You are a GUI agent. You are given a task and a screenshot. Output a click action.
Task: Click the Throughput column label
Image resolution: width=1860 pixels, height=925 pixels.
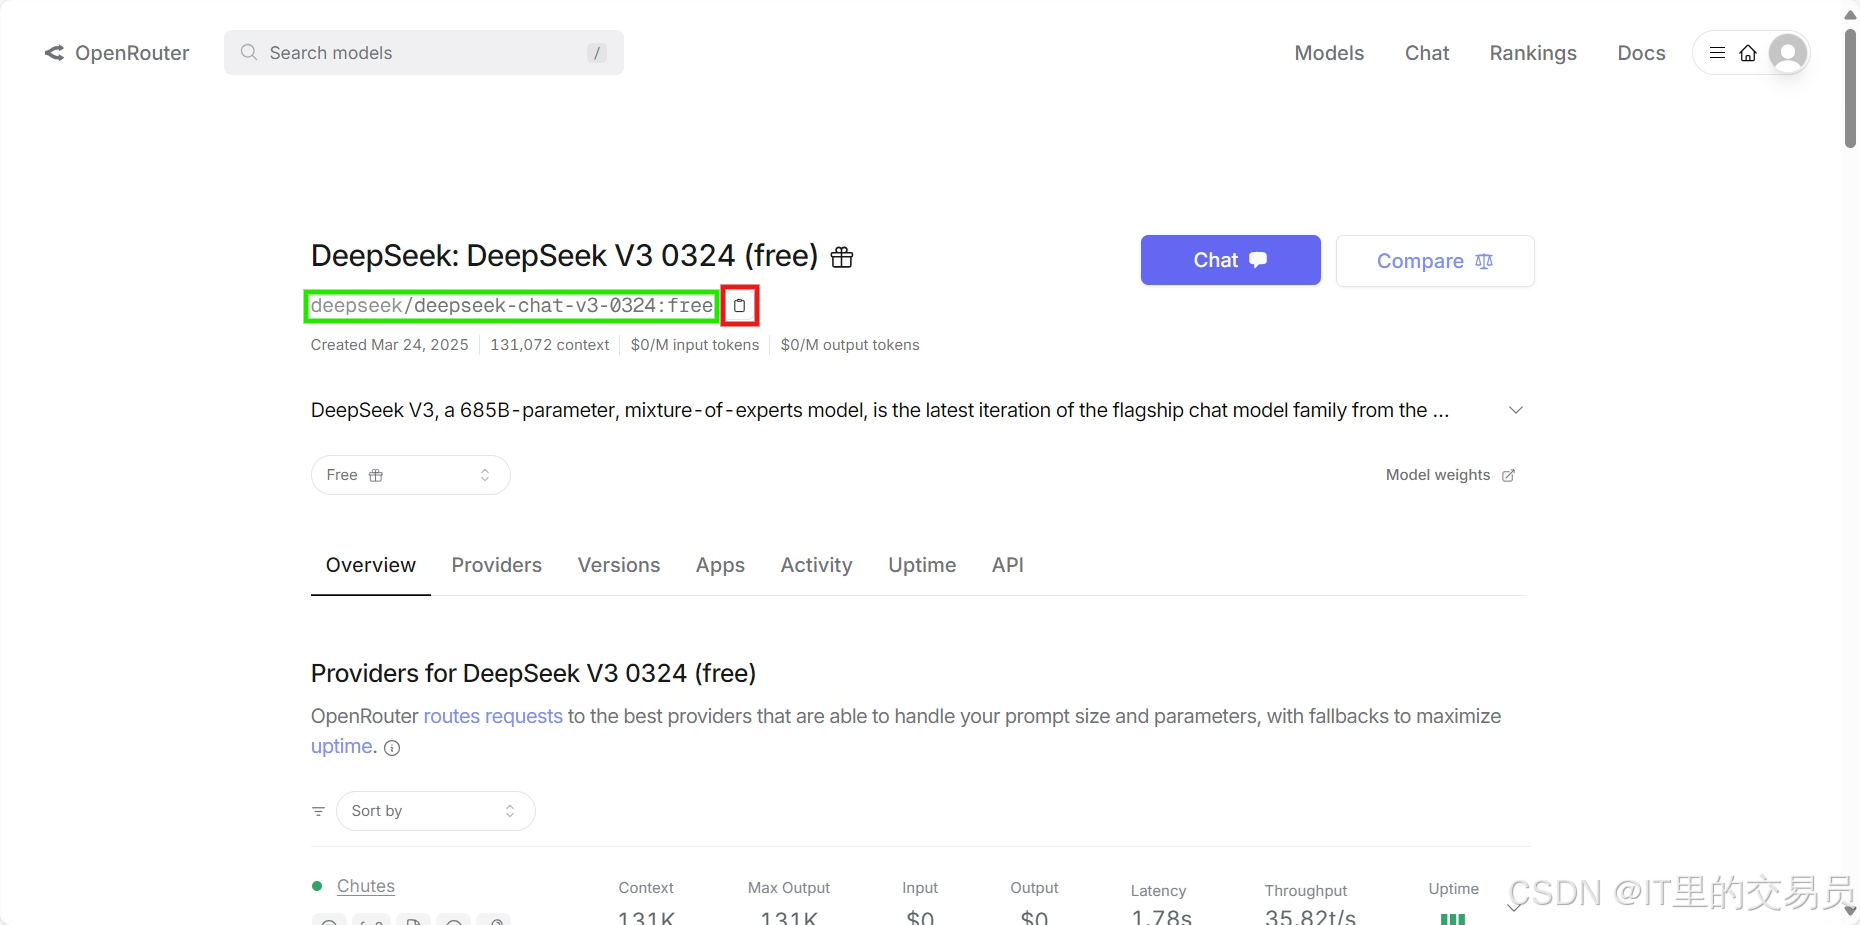(x=1306, y=891)
